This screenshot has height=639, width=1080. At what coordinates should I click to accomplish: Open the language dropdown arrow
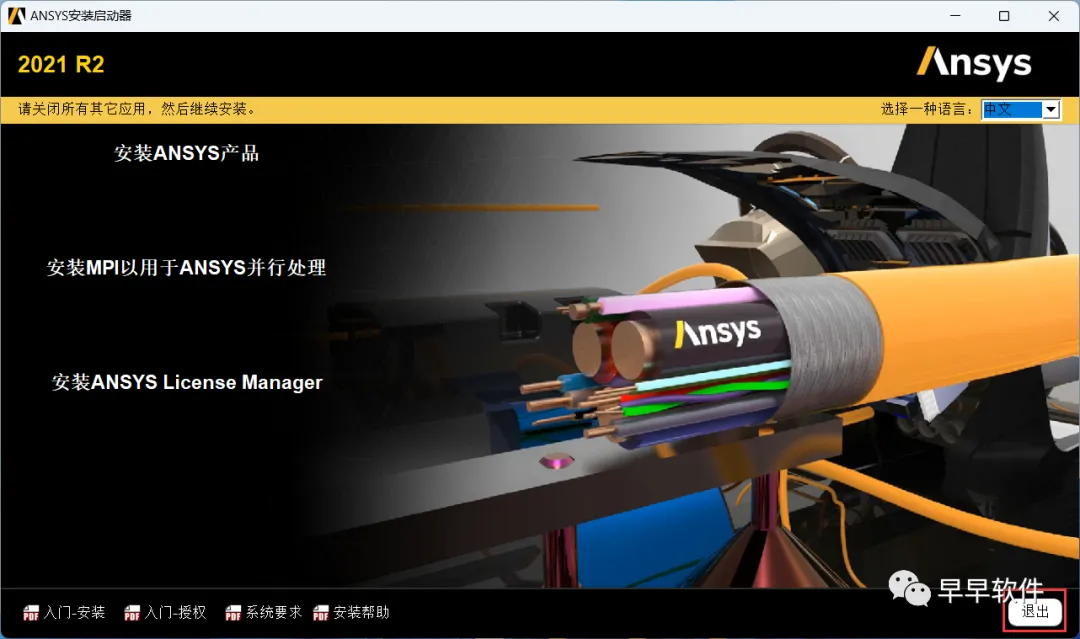tap(1050, 109)
